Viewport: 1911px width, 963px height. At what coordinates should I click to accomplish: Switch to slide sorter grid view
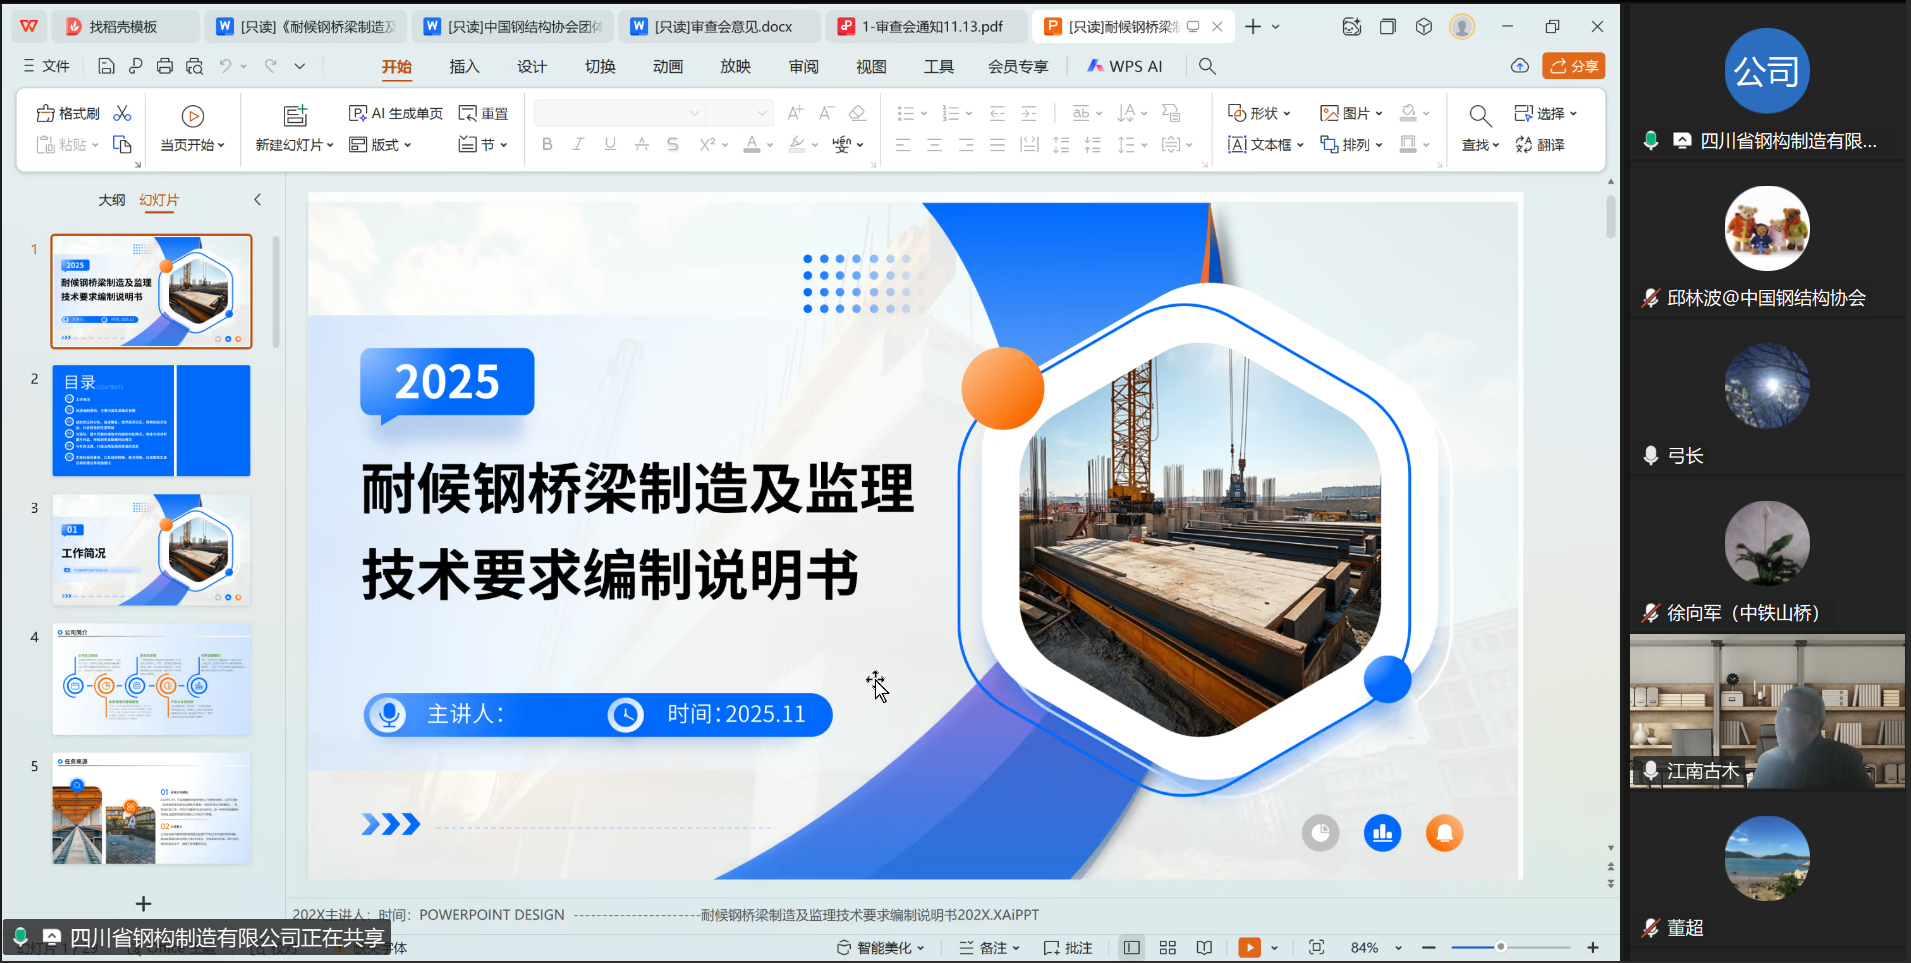(1167, 947)
